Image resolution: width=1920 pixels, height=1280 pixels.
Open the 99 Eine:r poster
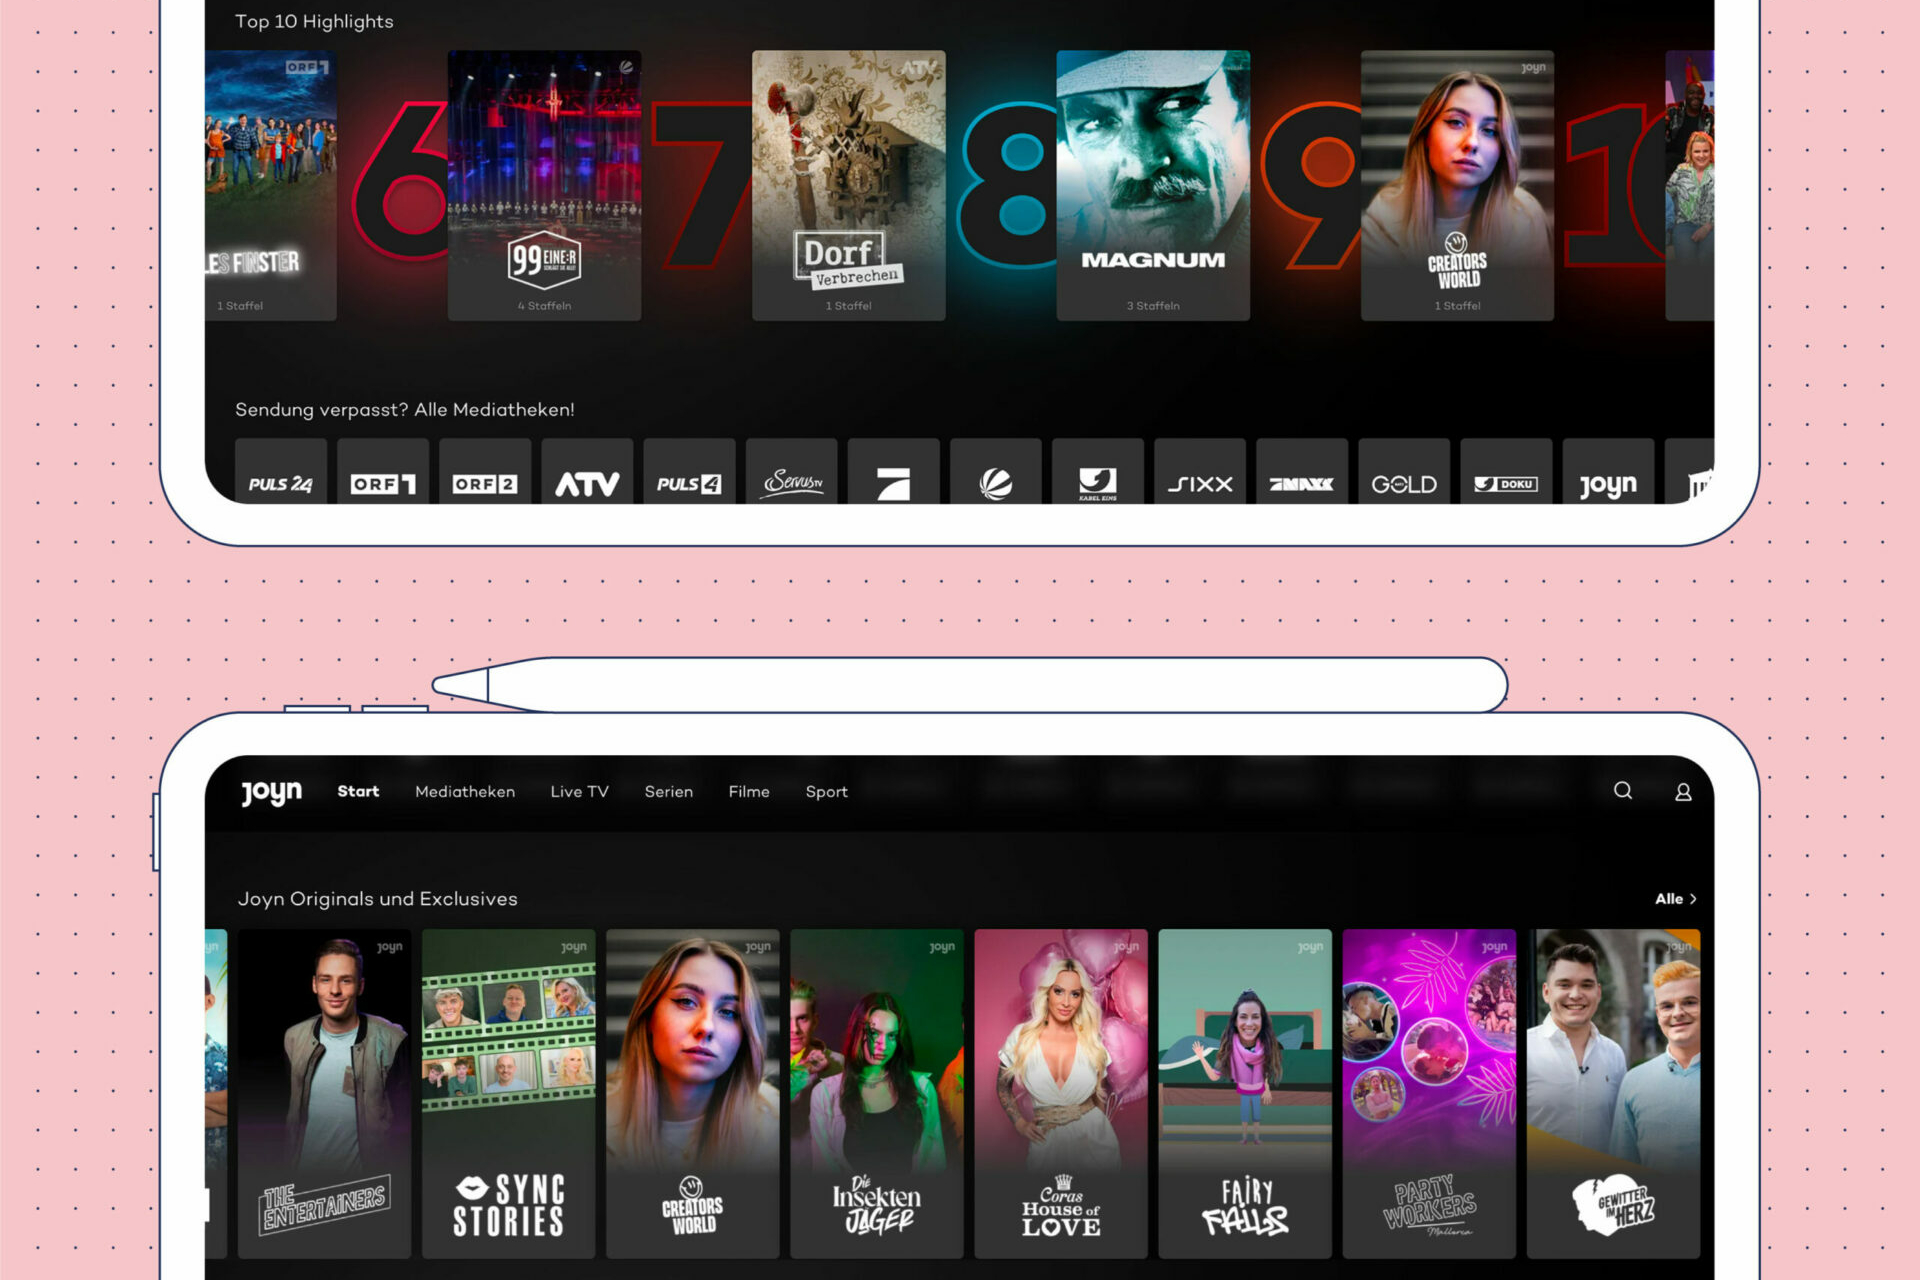[x=544, y=186]
